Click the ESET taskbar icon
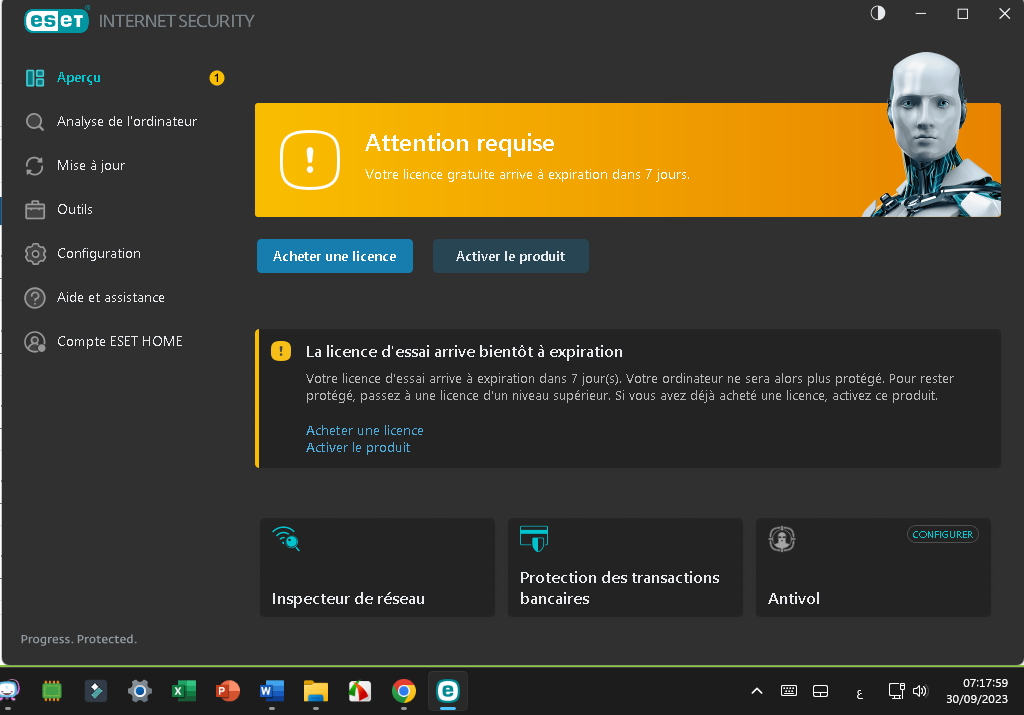The width and height of the screenshot is (1024, 715). point(448,691)
